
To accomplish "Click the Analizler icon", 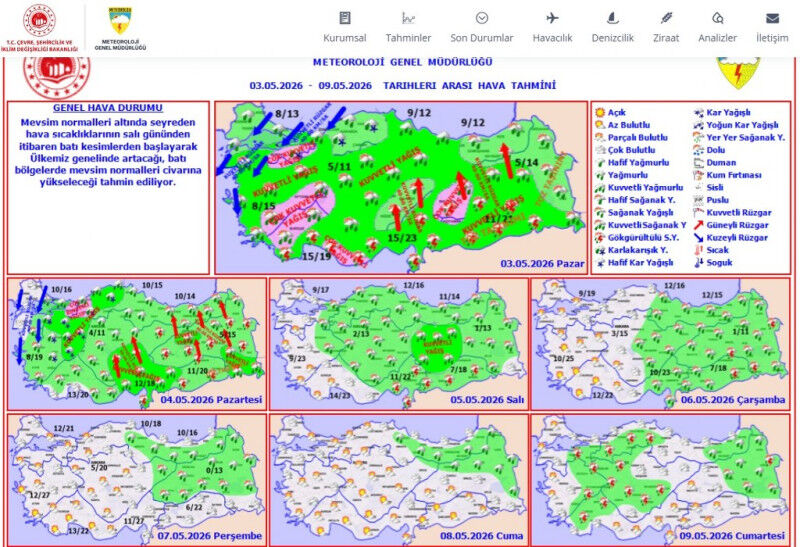I will coord(717,18).
